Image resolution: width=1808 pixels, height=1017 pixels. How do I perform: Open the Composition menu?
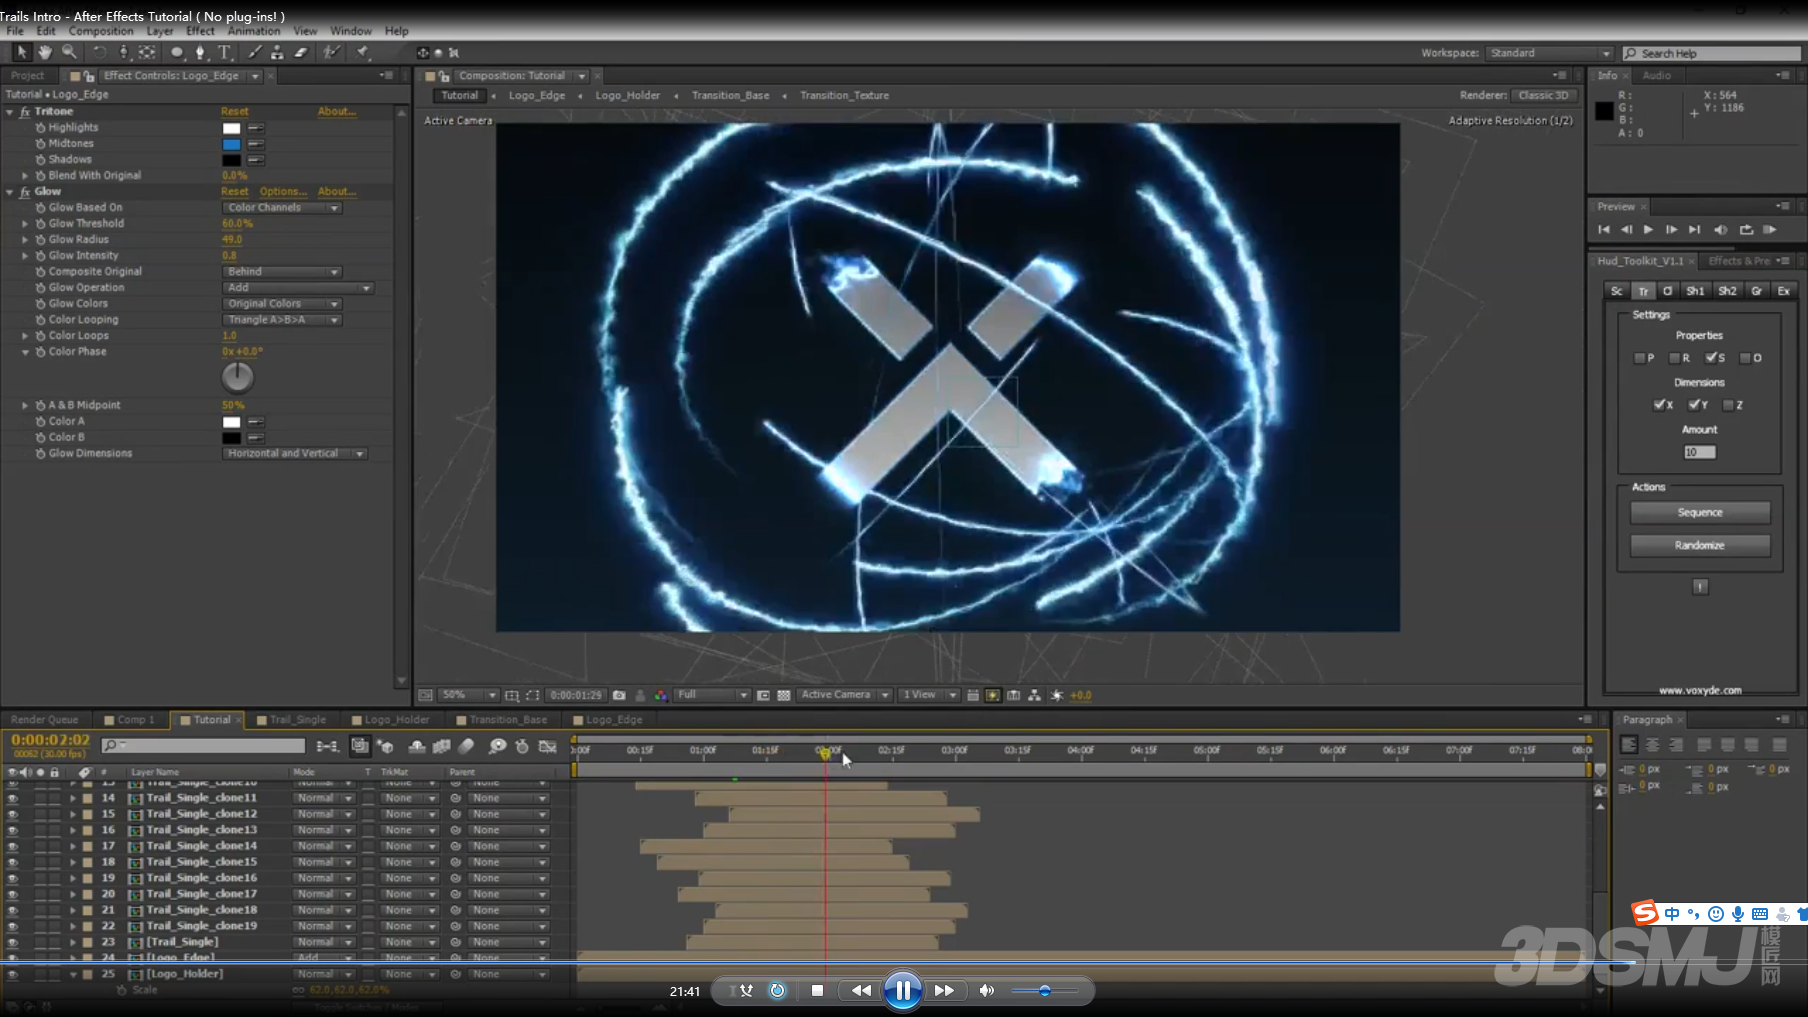101,31
